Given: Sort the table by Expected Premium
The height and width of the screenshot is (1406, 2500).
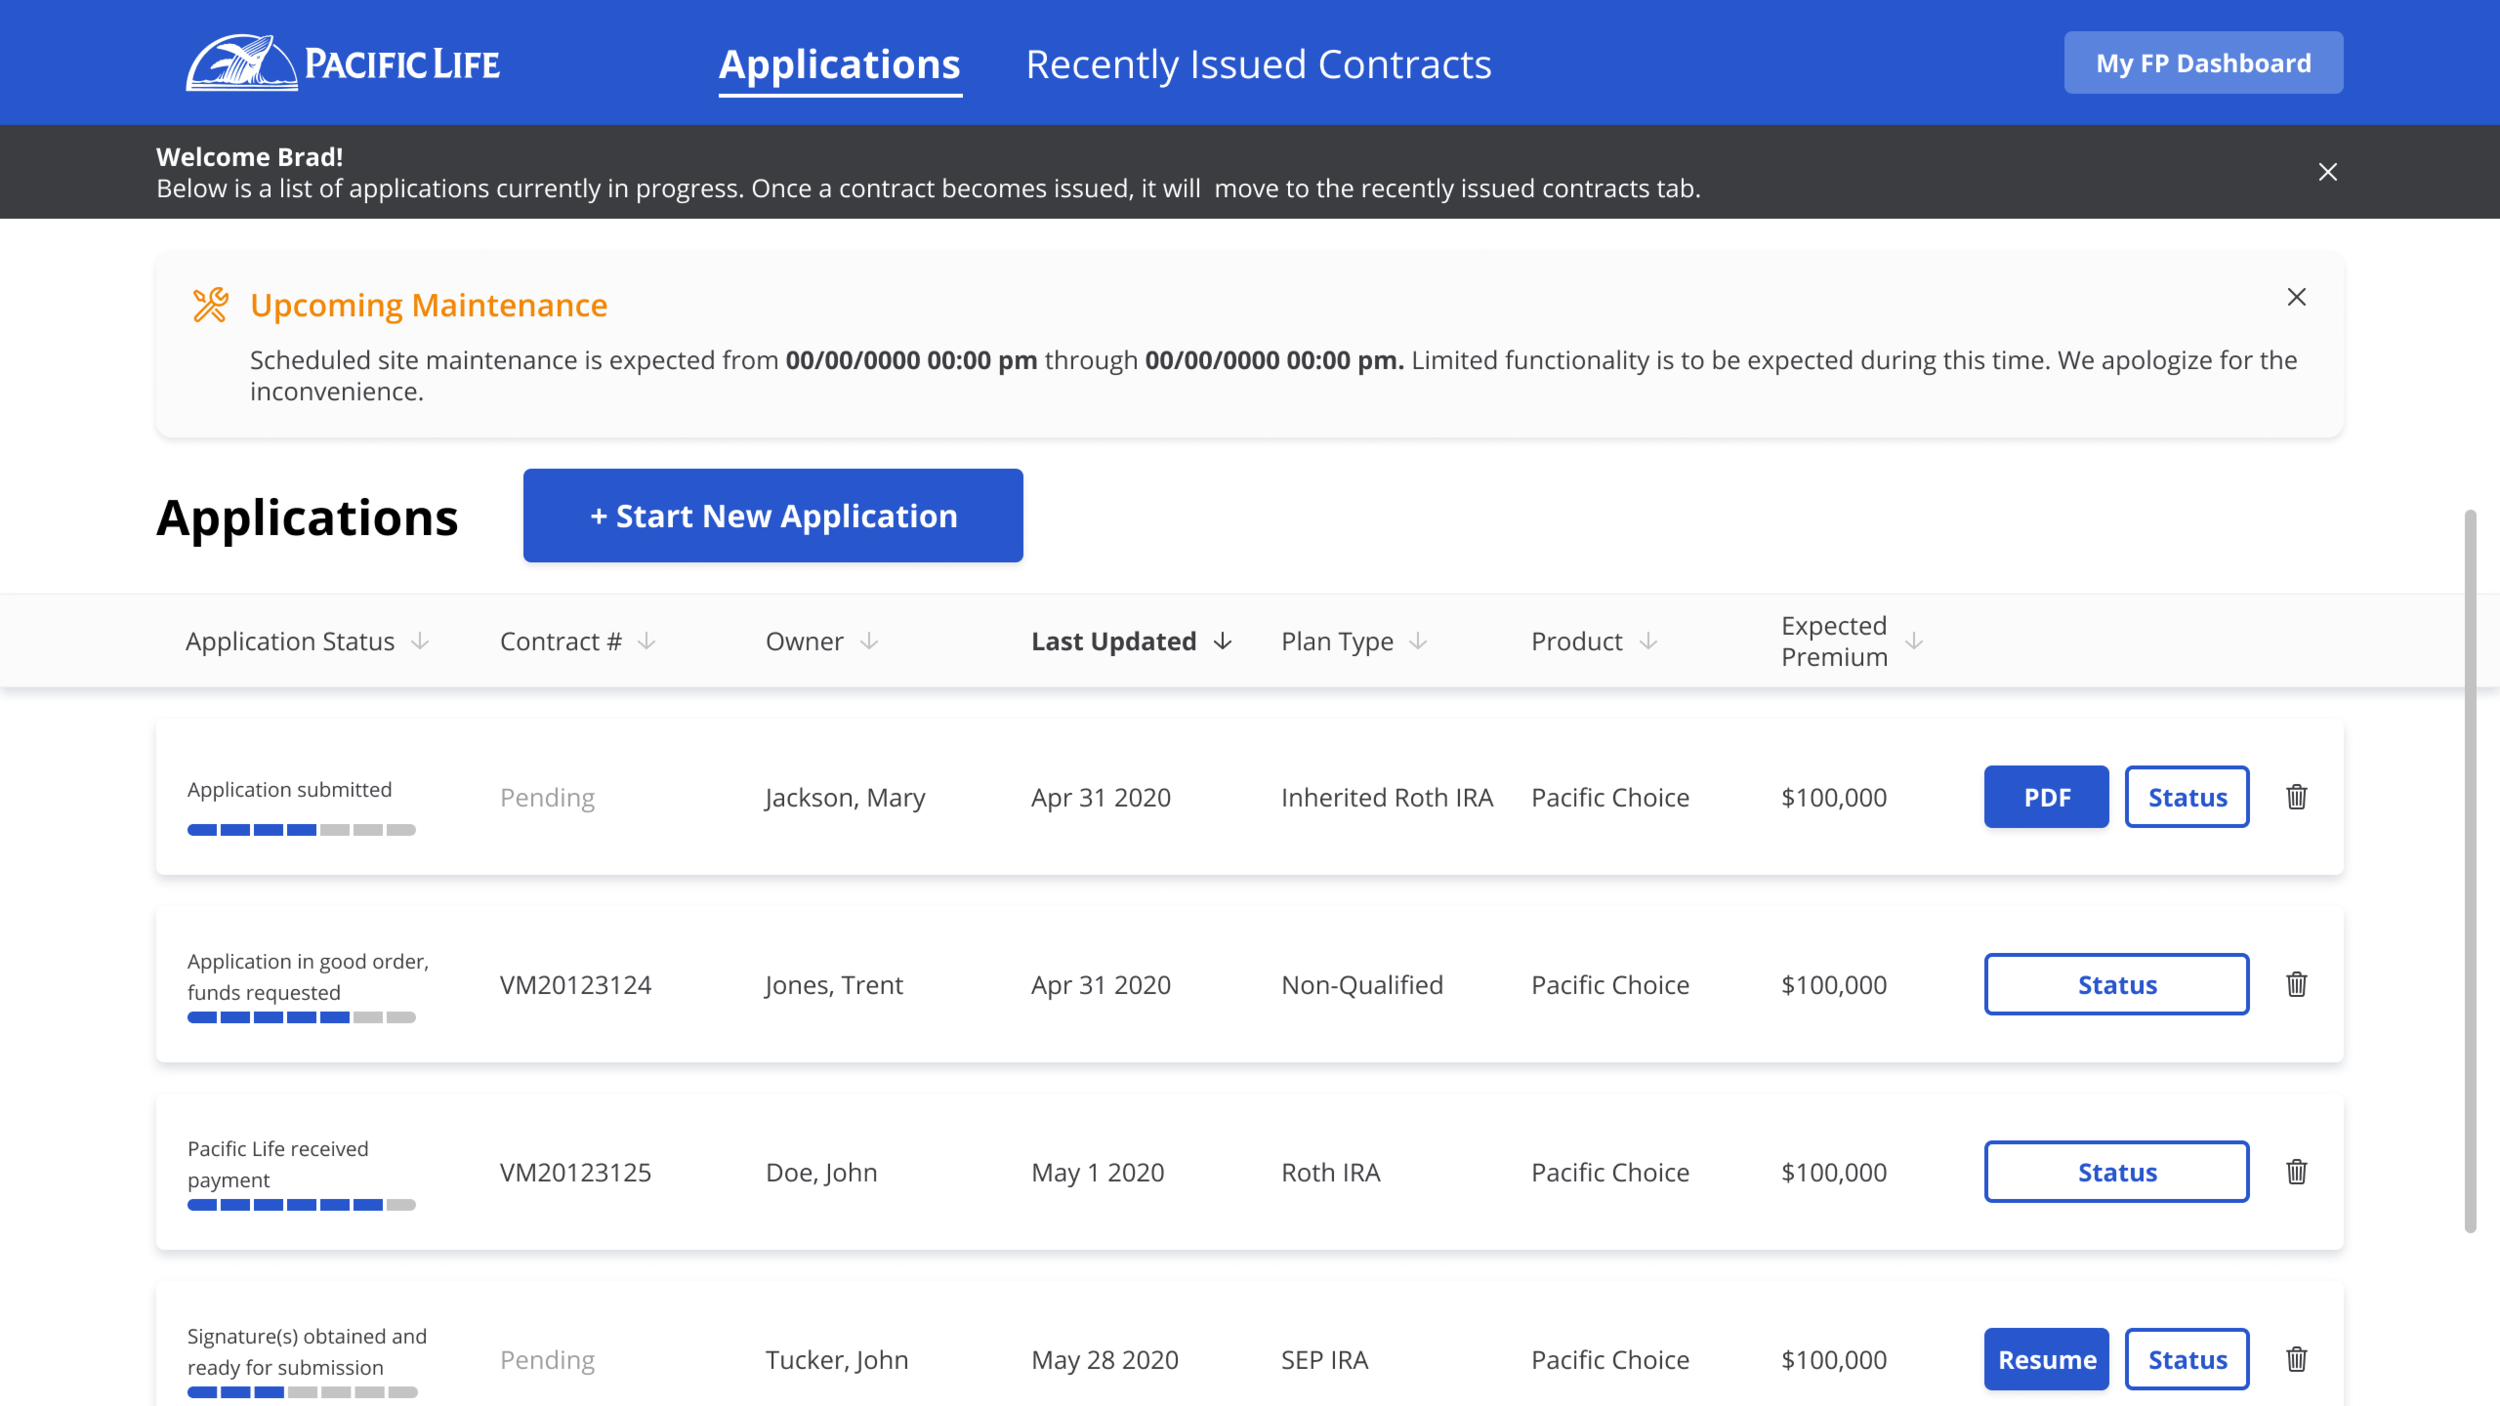Looking at the screenshot, I should pos(1913,641).
